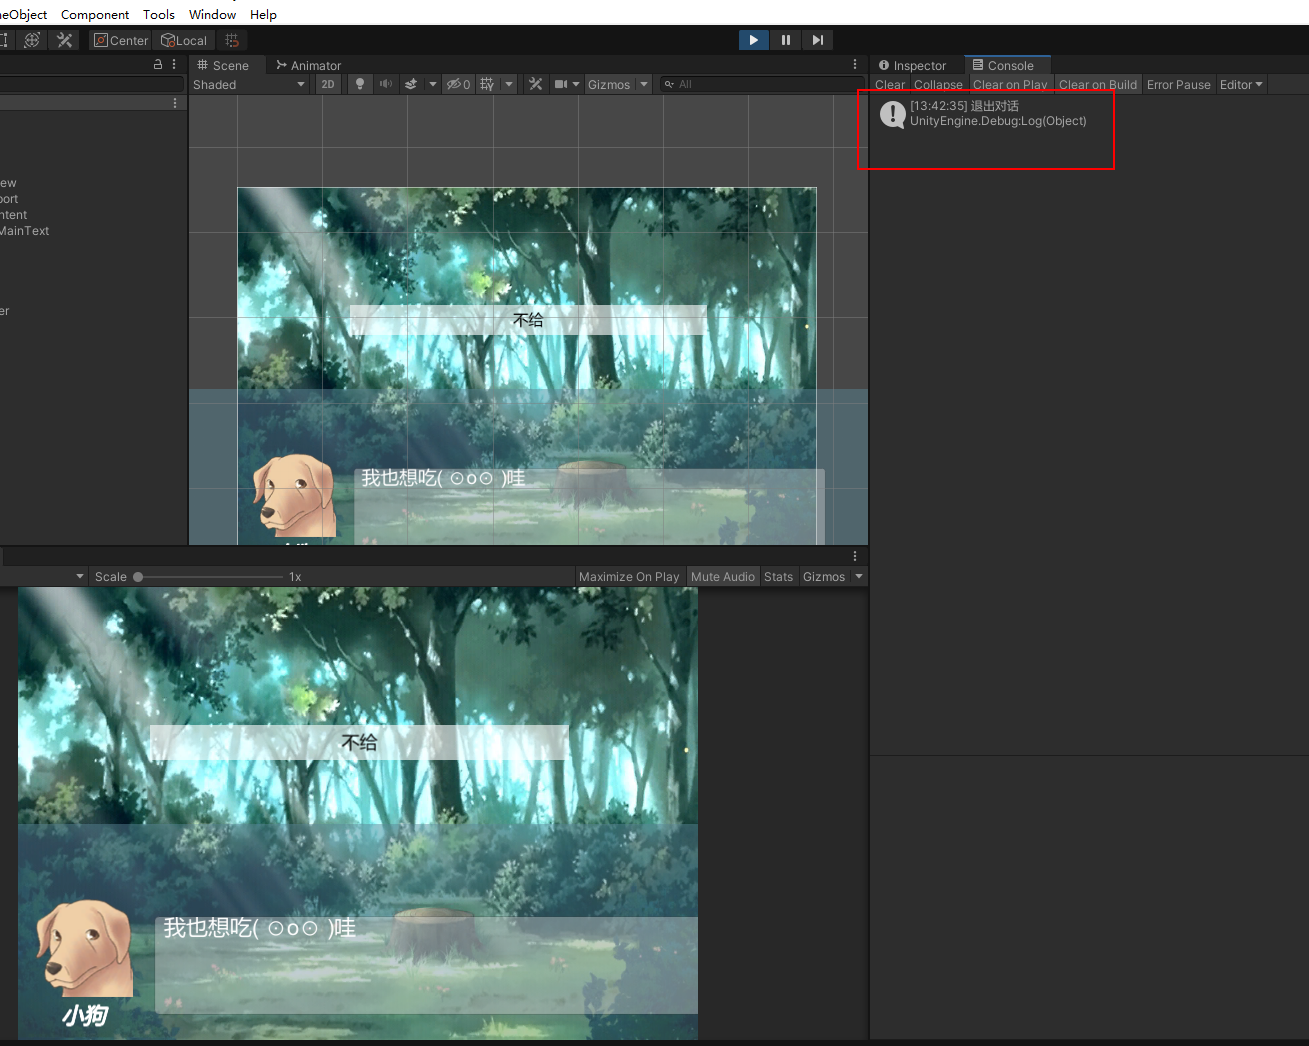
Task: Click the dog portrait in Game view
Action: tap(85, 948)
